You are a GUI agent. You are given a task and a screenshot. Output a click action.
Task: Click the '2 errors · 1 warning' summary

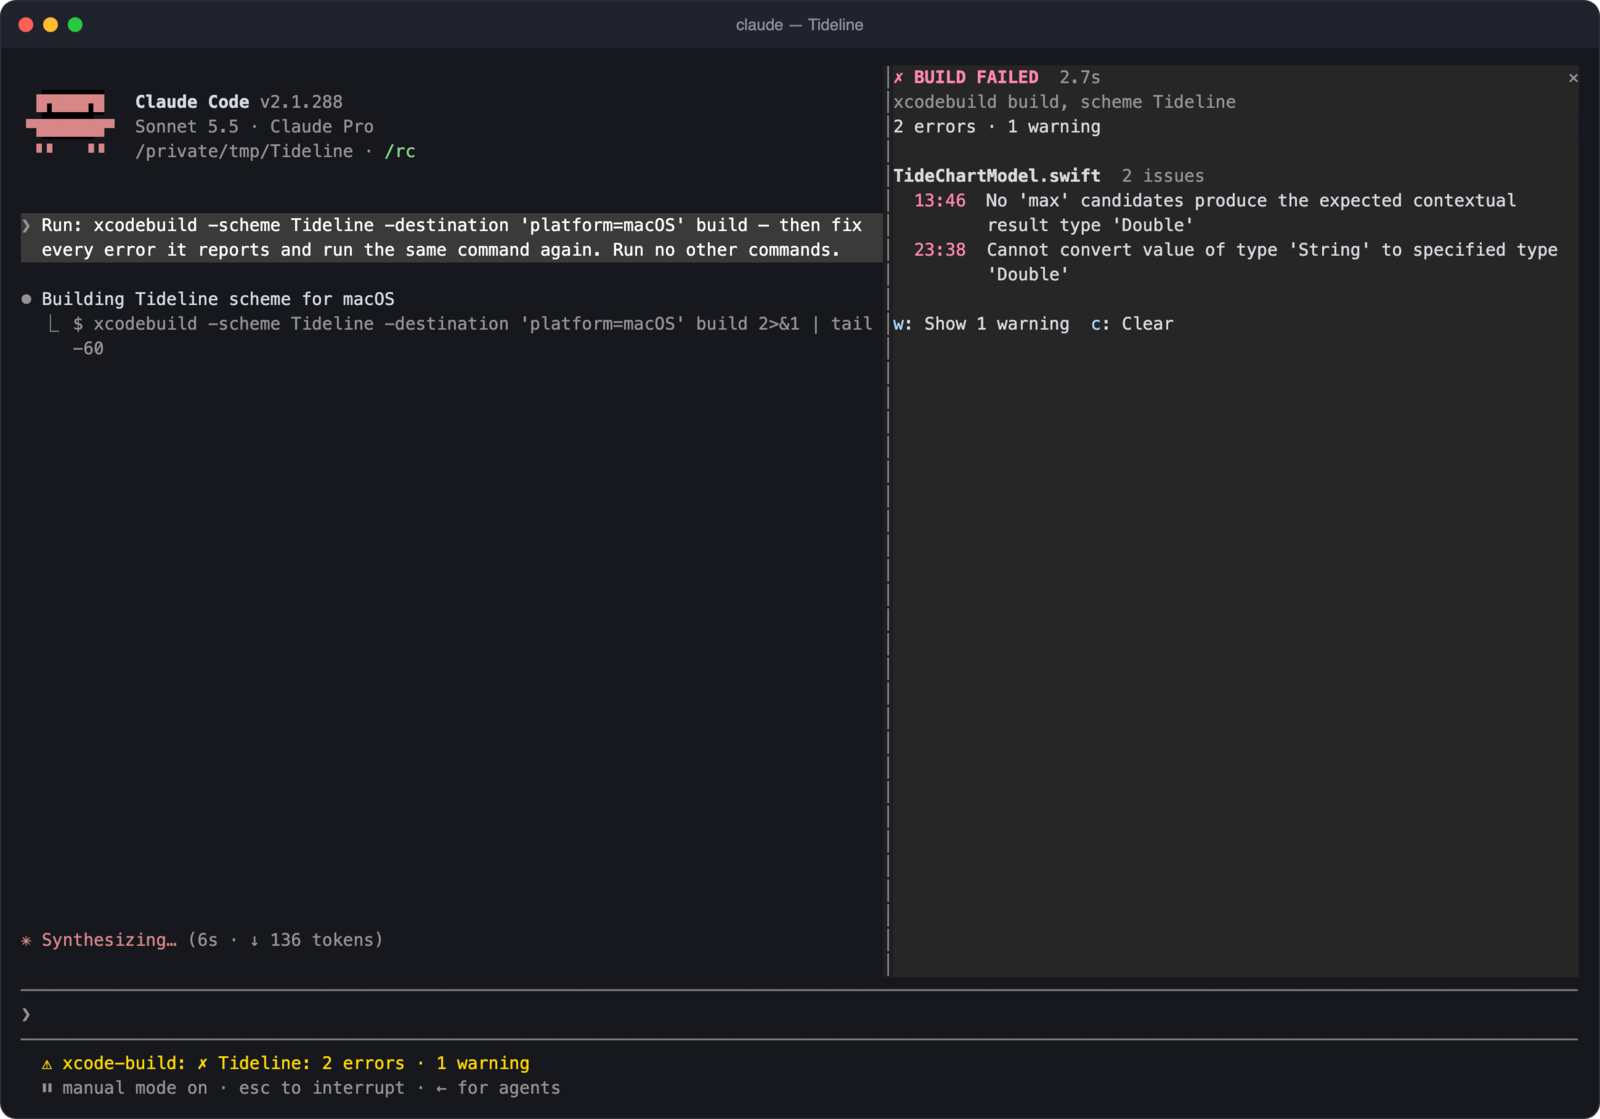pyautogui.click(x=997, y=127)
